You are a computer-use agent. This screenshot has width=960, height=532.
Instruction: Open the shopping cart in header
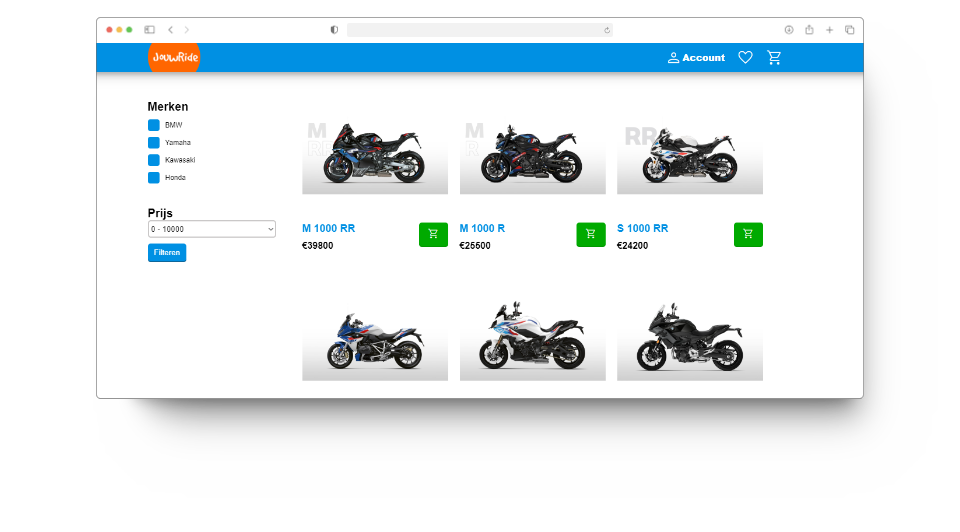tap(774, 58)
